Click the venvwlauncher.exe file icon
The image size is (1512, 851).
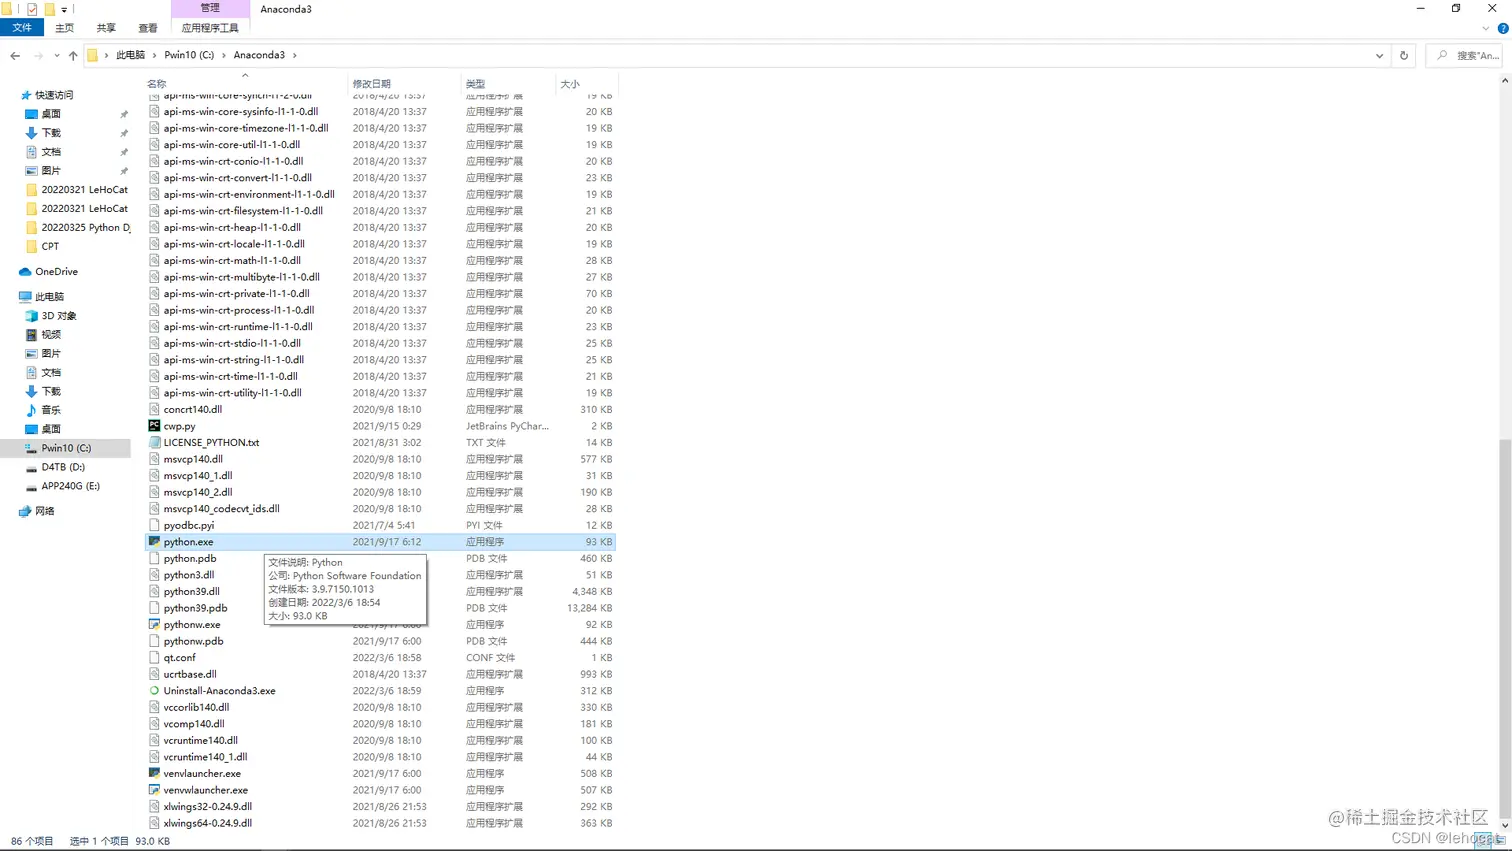point(154,790)
